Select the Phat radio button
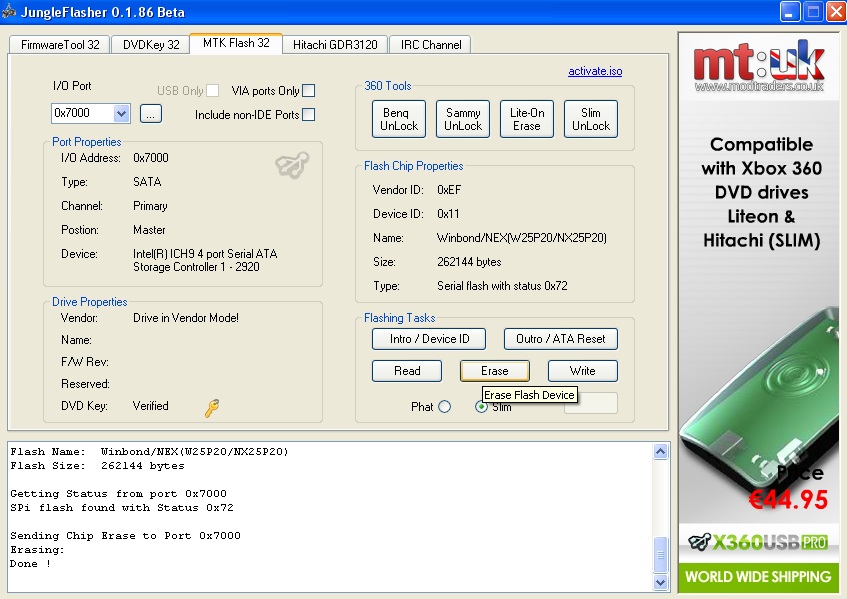Viewport: 847px width, 599px height. pyautogui.click(x=444, y=407)
